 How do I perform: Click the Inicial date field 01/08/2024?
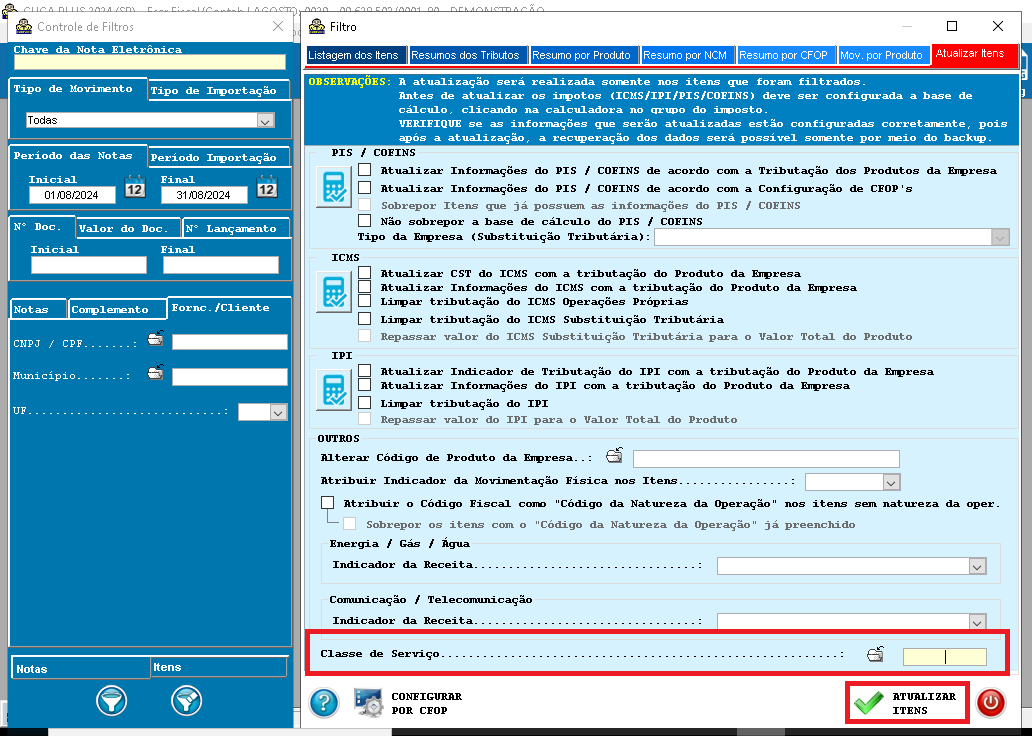72,195
